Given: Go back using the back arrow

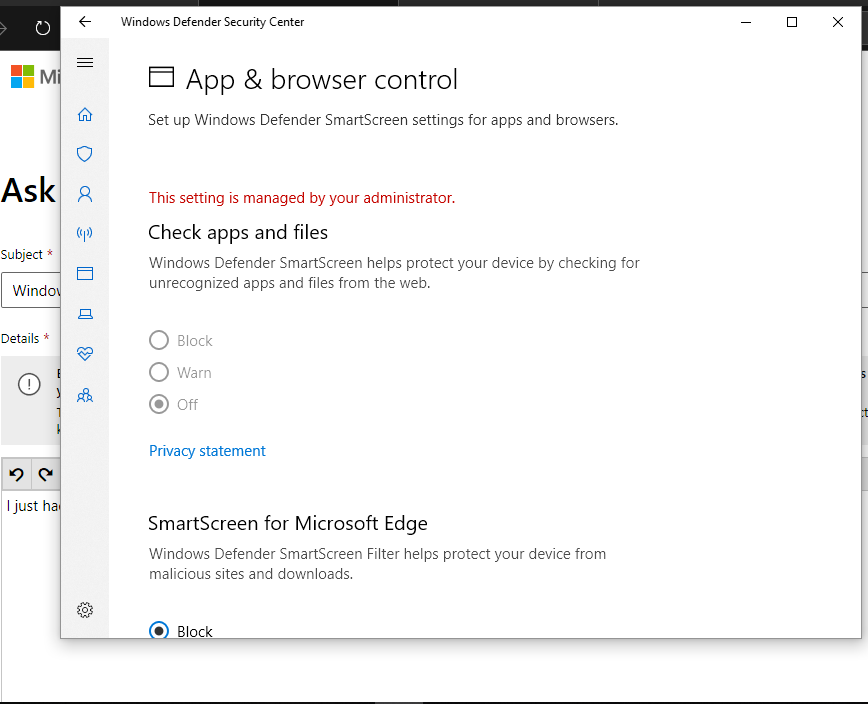Looking at the screenshot, I should [85, 22].
